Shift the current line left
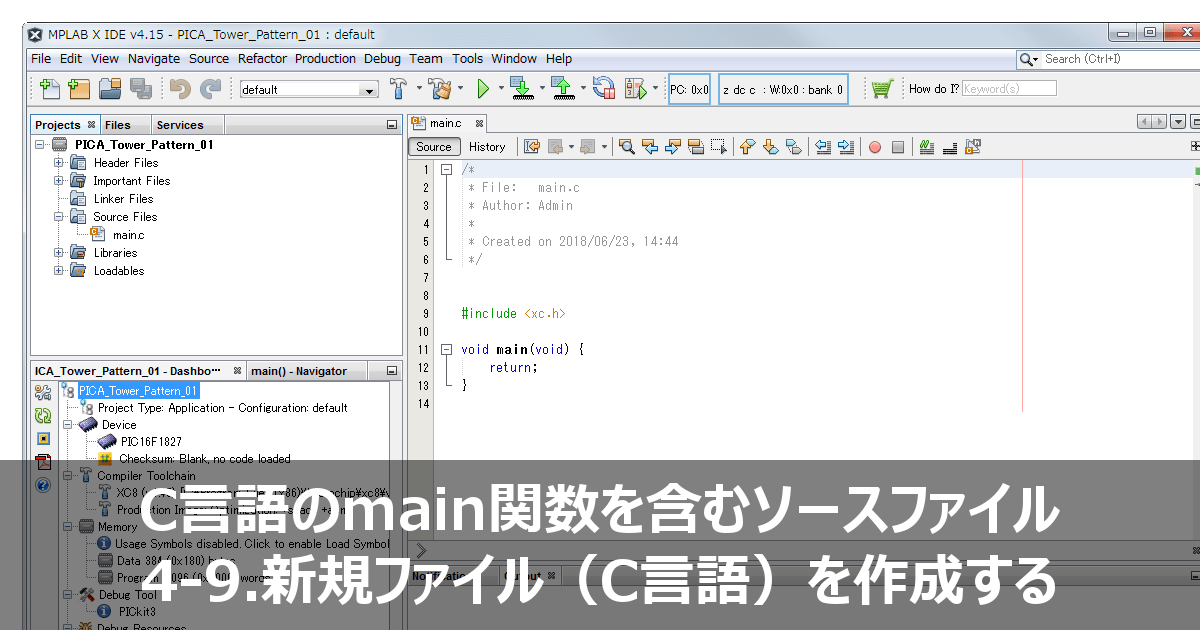 coord(822,146)
